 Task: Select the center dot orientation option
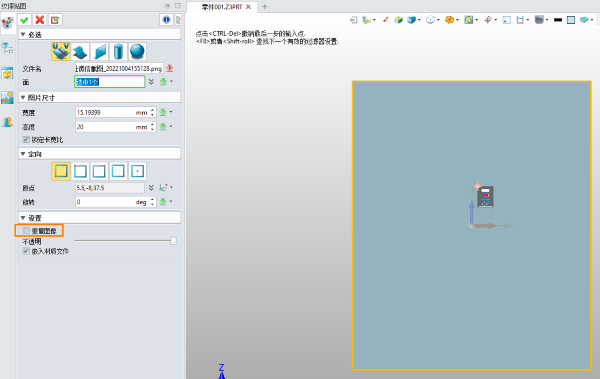coord(137,171)
